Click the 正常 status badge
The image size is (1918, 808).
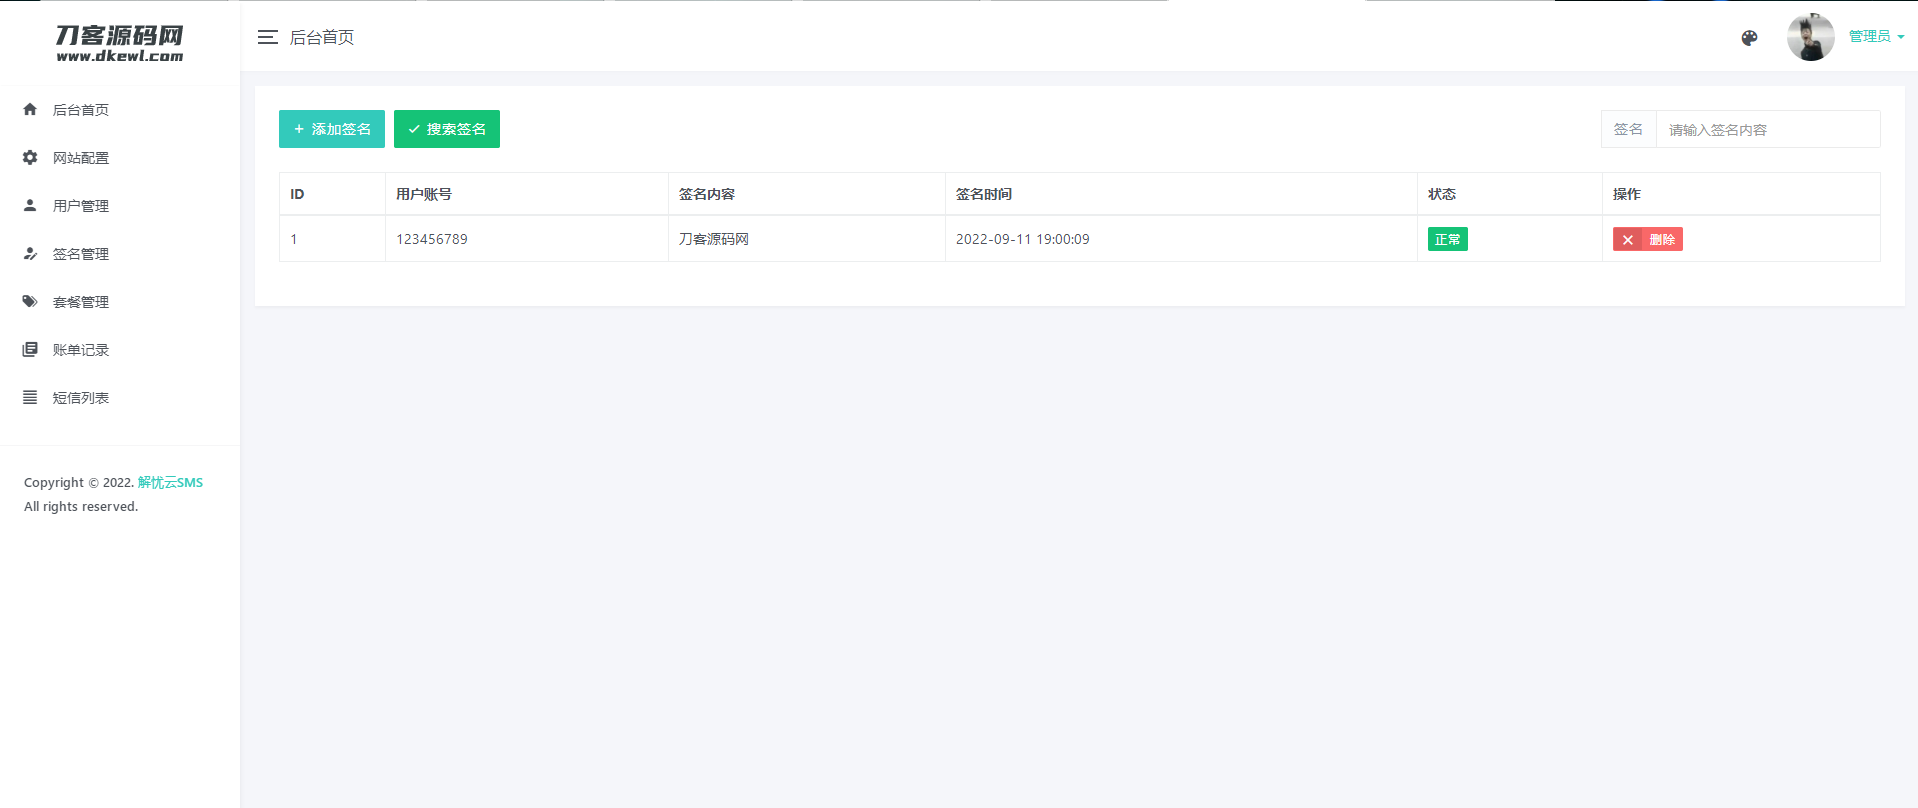pos(1447,239)
